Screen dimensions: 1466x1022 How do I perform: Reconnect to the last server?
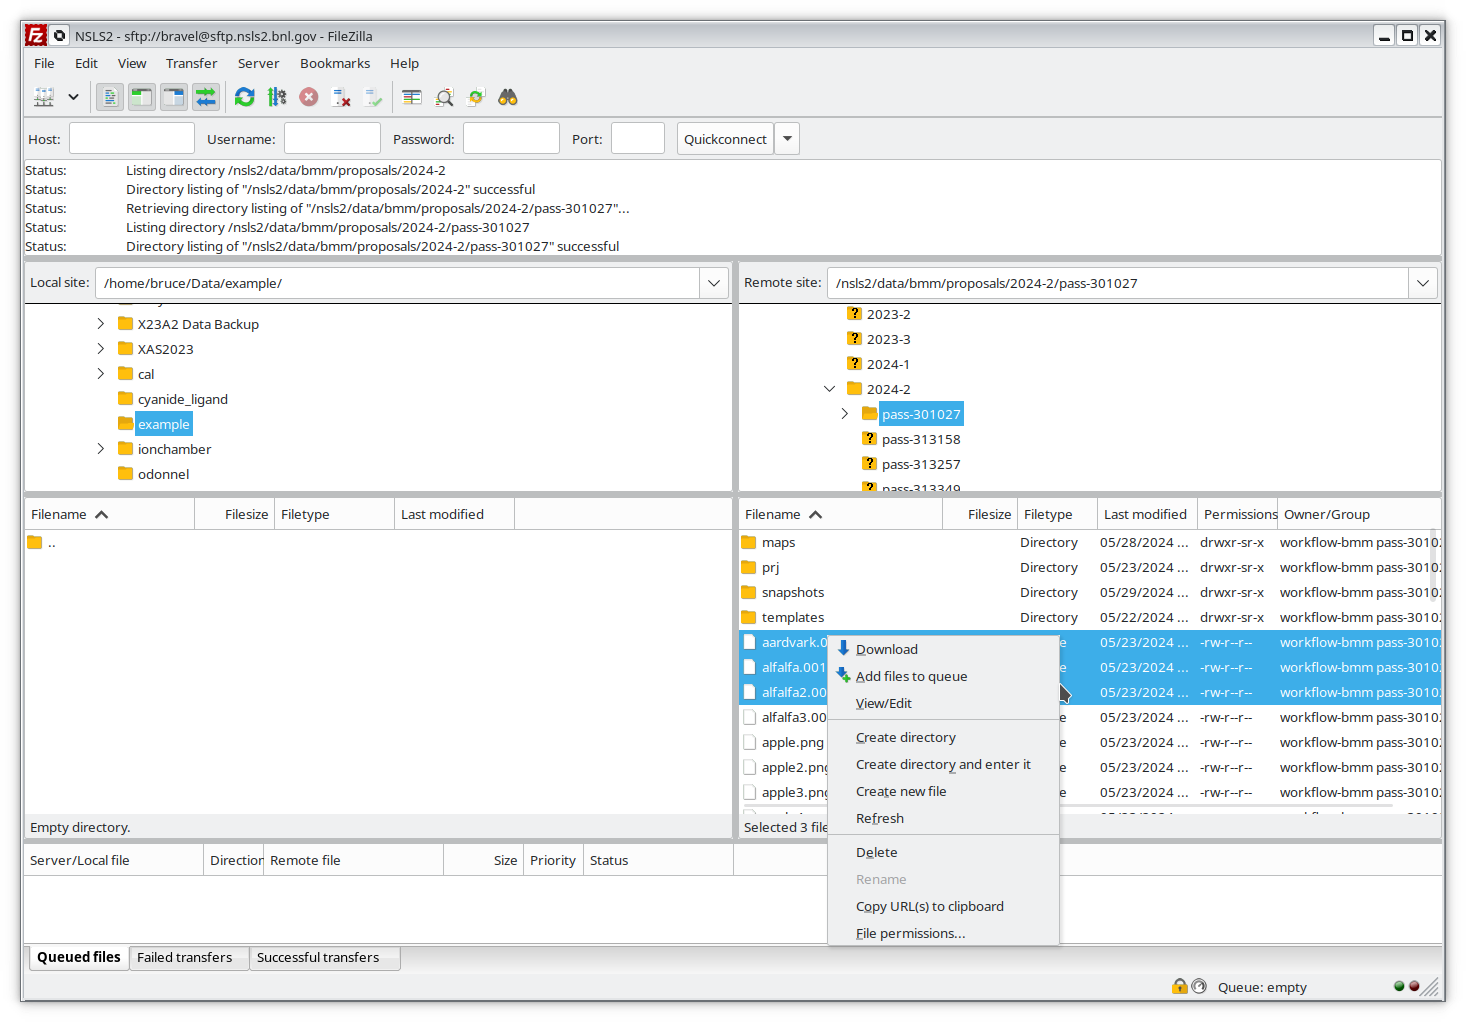point(373,97)
